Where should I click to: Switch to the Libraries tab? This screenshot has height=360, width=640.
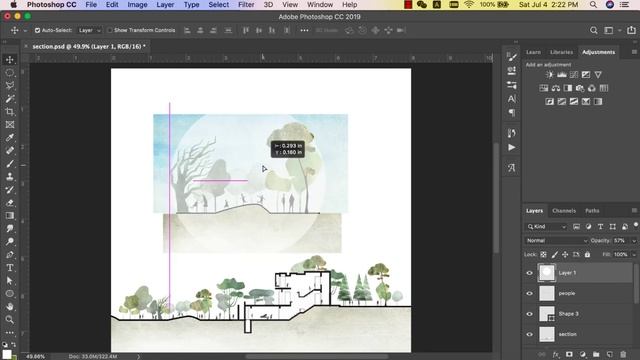pyautogui.click(x=561, y=52)
